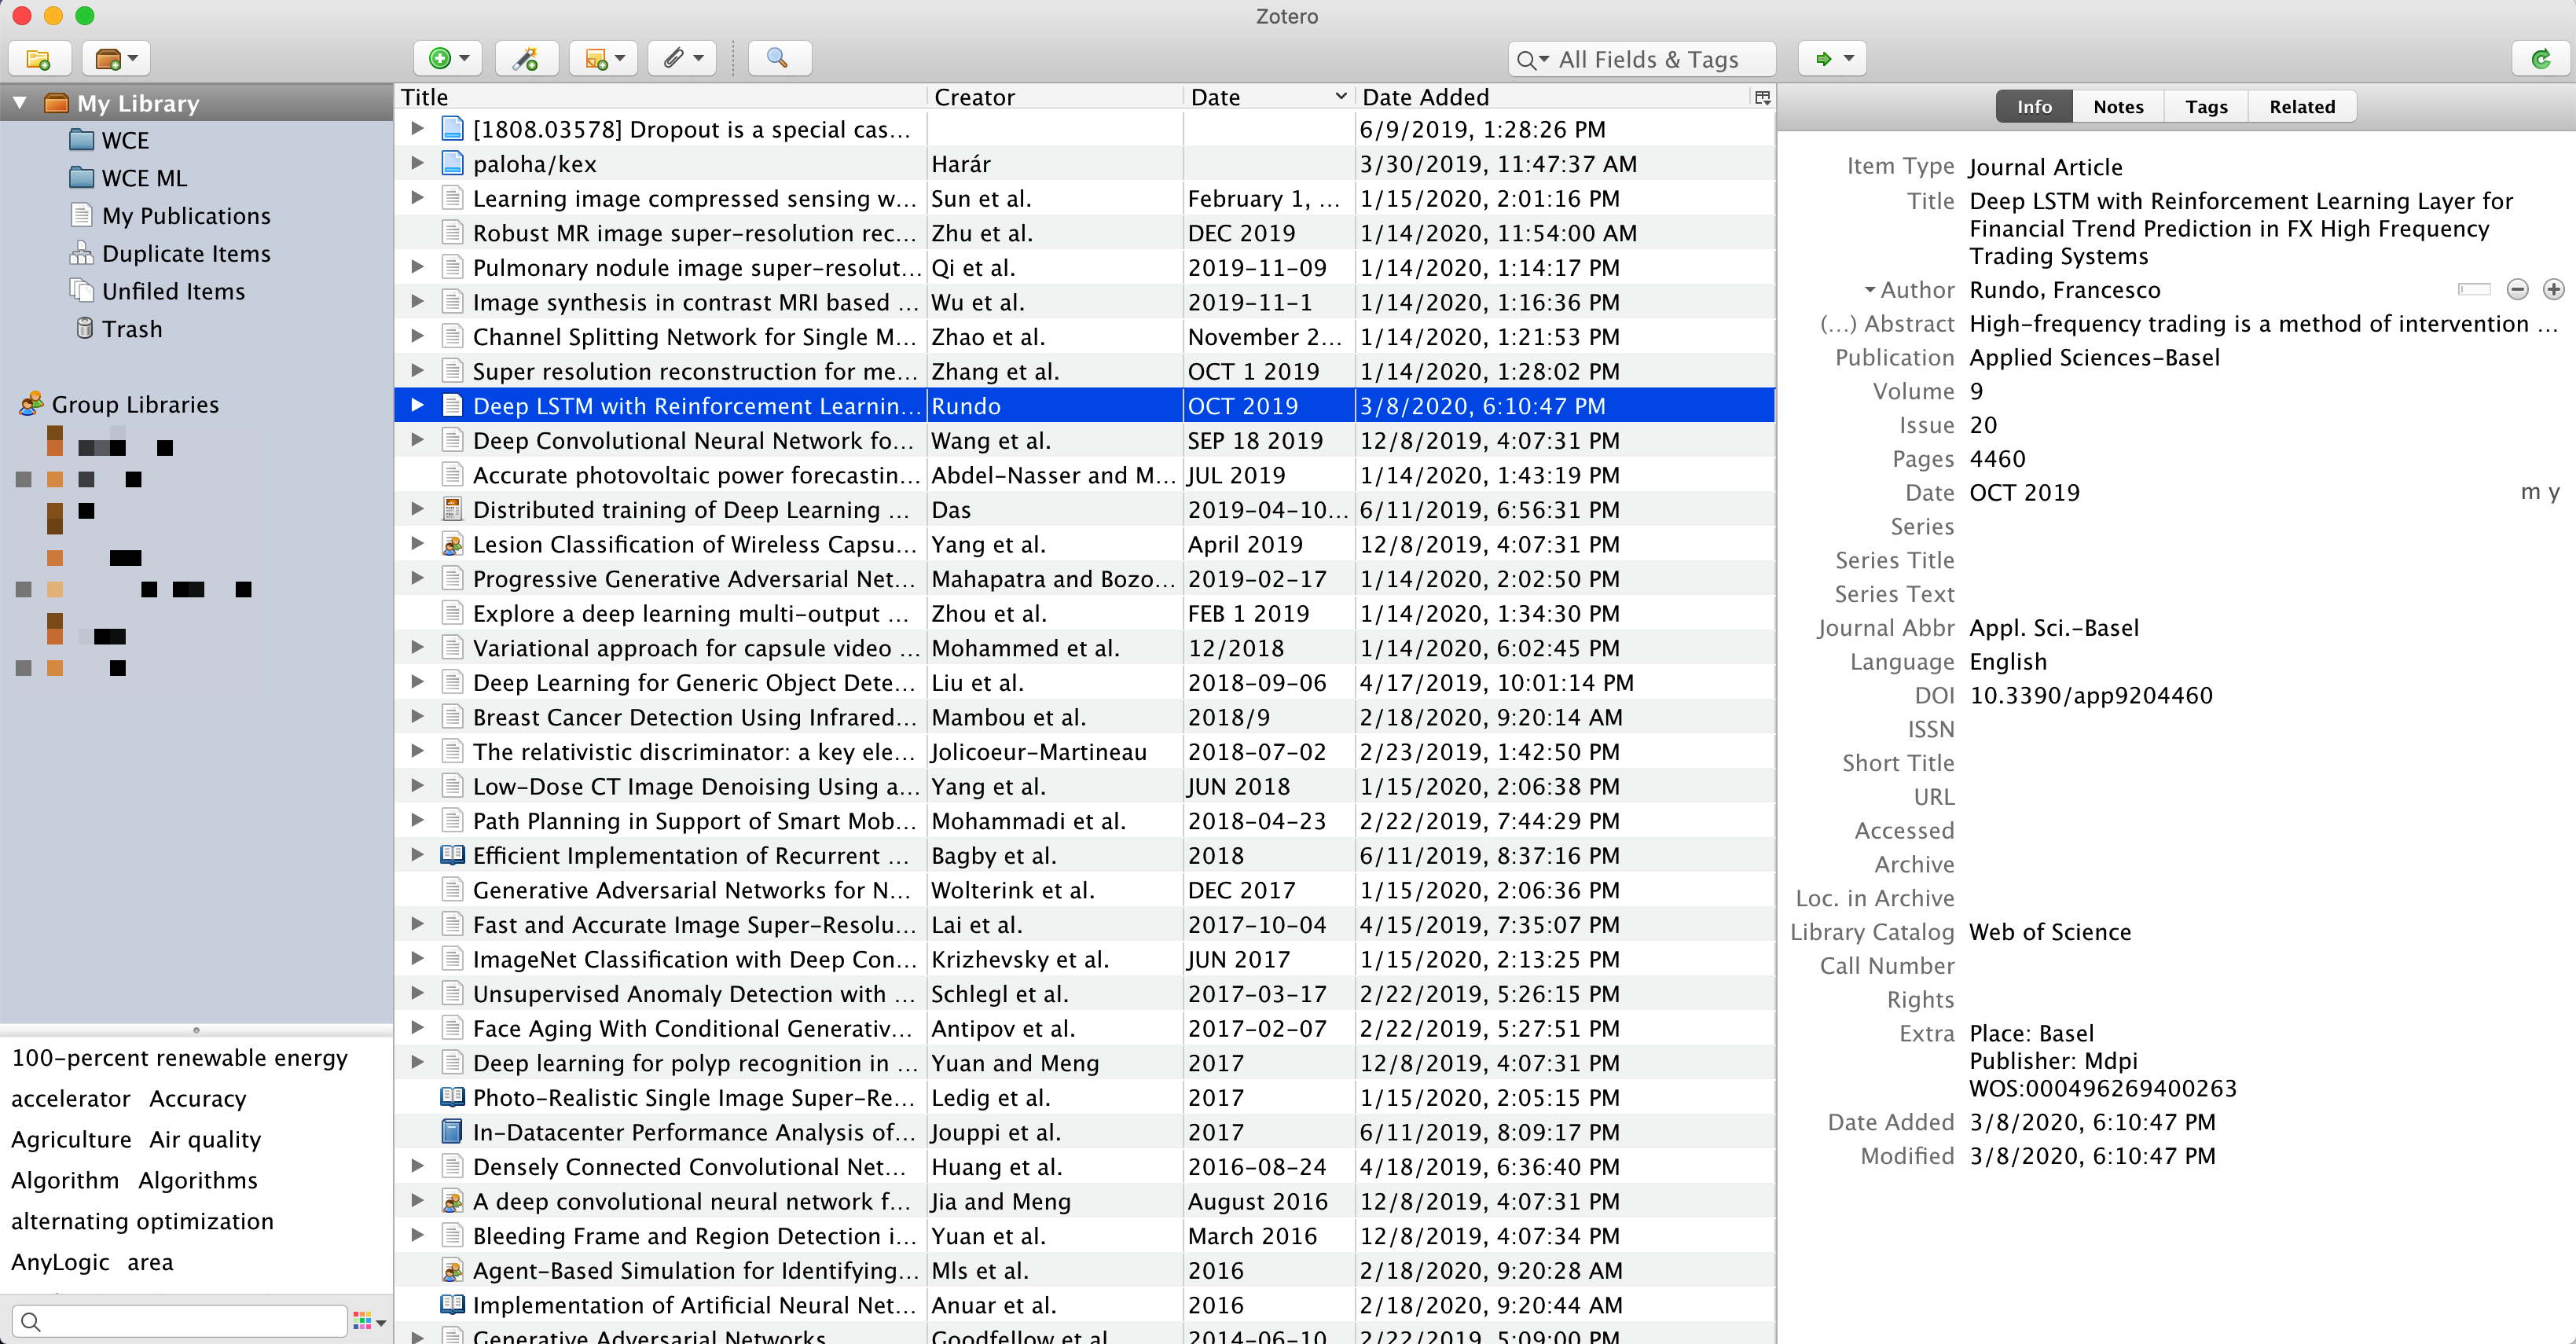Click the green Sync refresh button
The image size is (2576, 1344).
(2540, 59)
